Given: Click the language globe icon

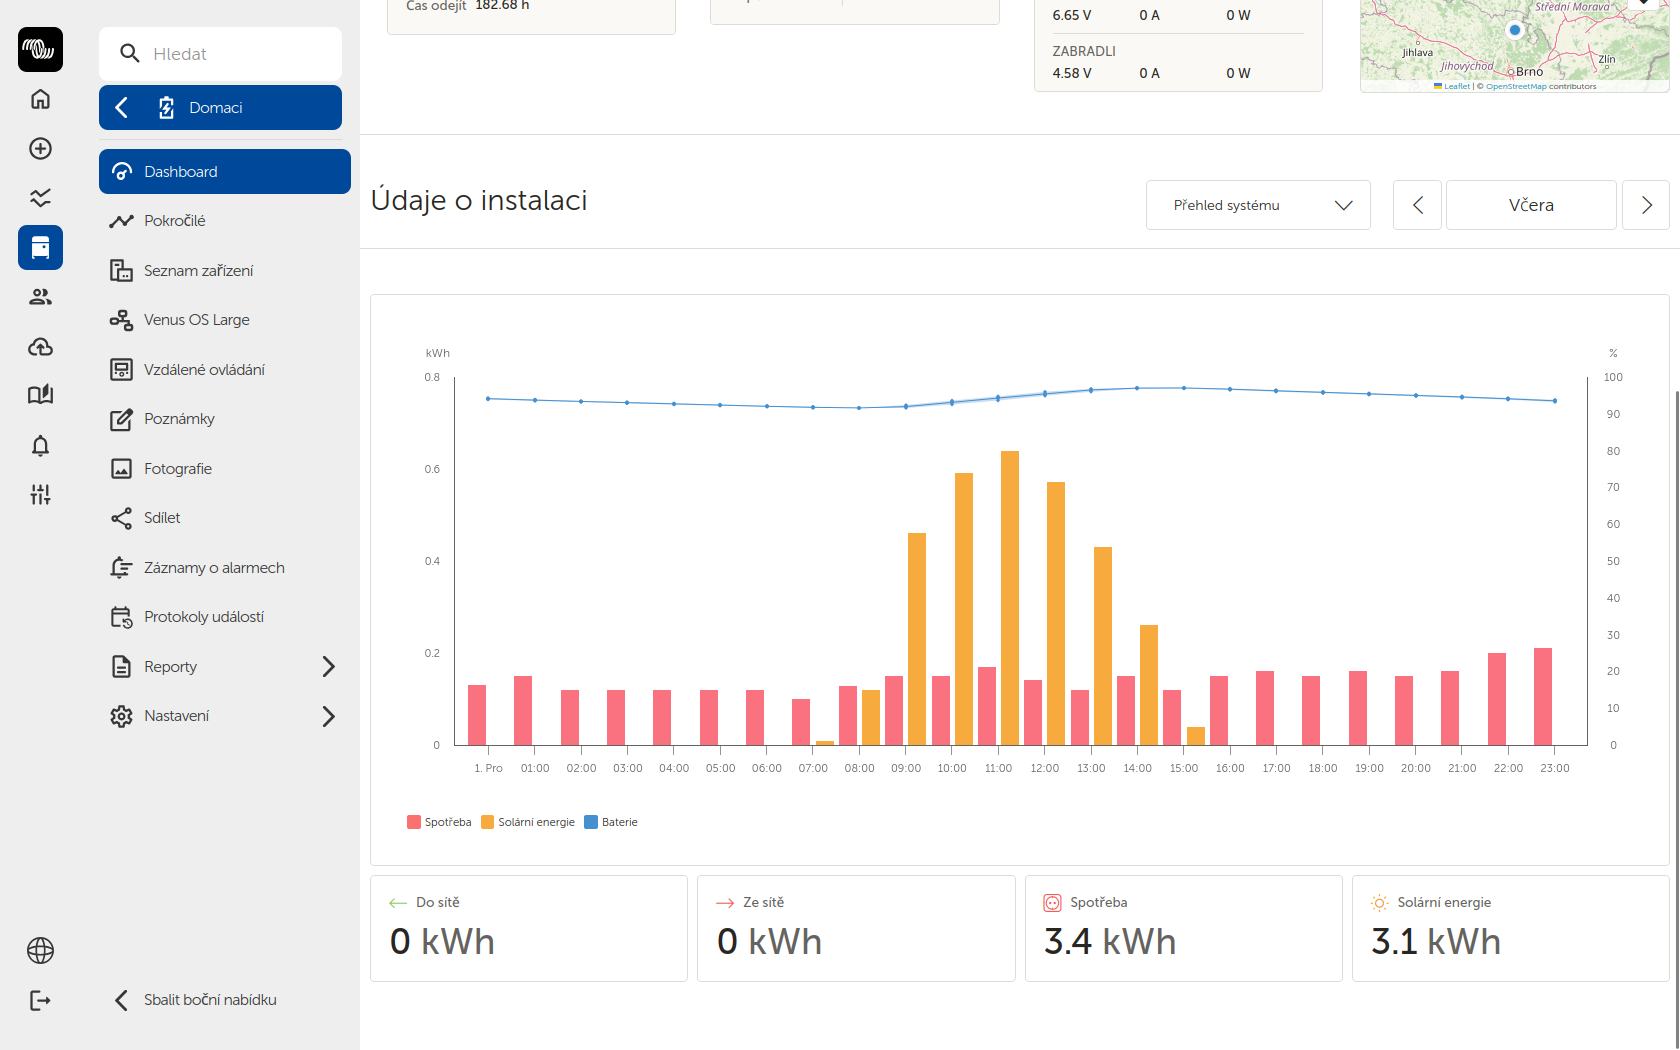Looking at the screenshot, I should click(x=40, y=950).
